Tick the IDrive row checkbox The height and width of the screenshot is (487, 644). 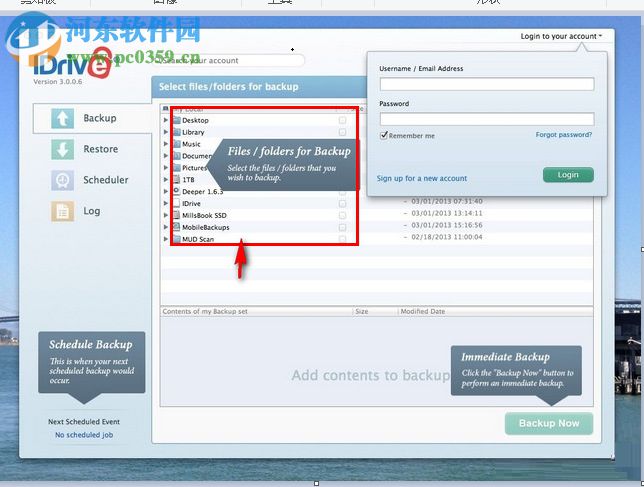point(342,204)
